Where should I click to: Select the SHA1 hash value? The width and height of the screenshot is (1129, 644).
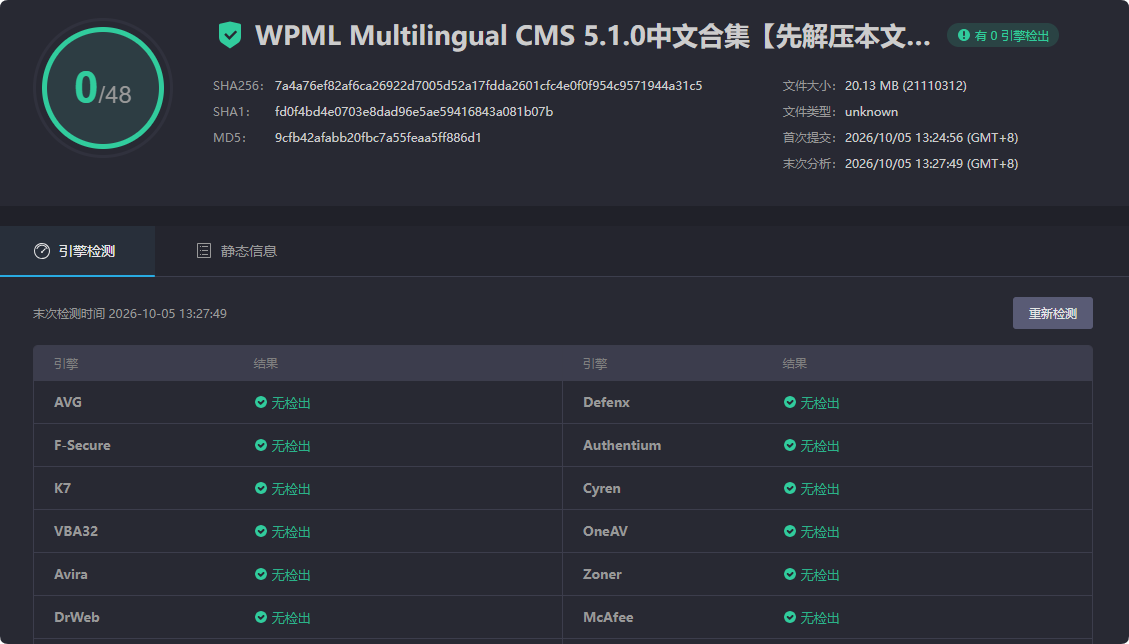pyautogui.click(x=414, y=112)
